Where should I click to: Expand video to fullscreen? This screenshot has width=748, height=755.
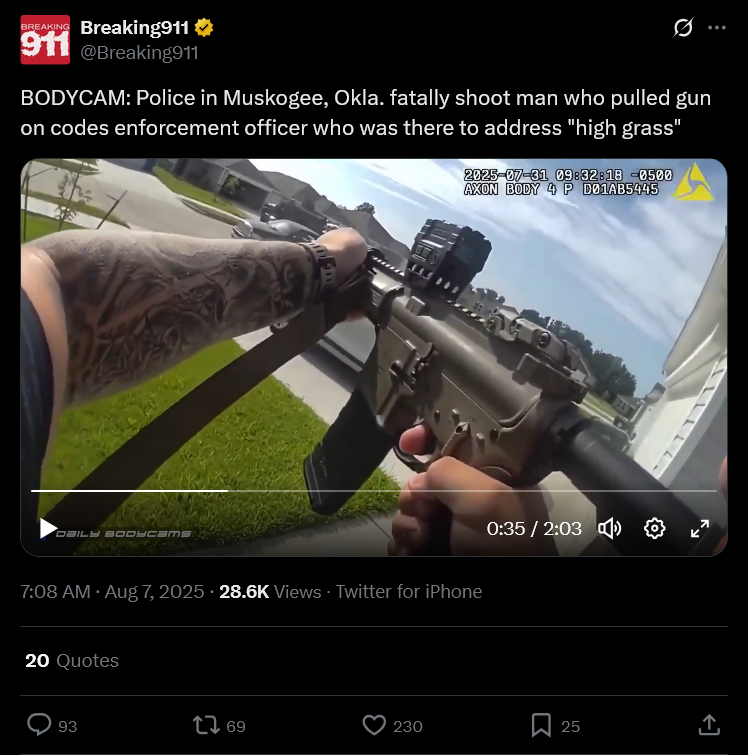tap(699, 528)
